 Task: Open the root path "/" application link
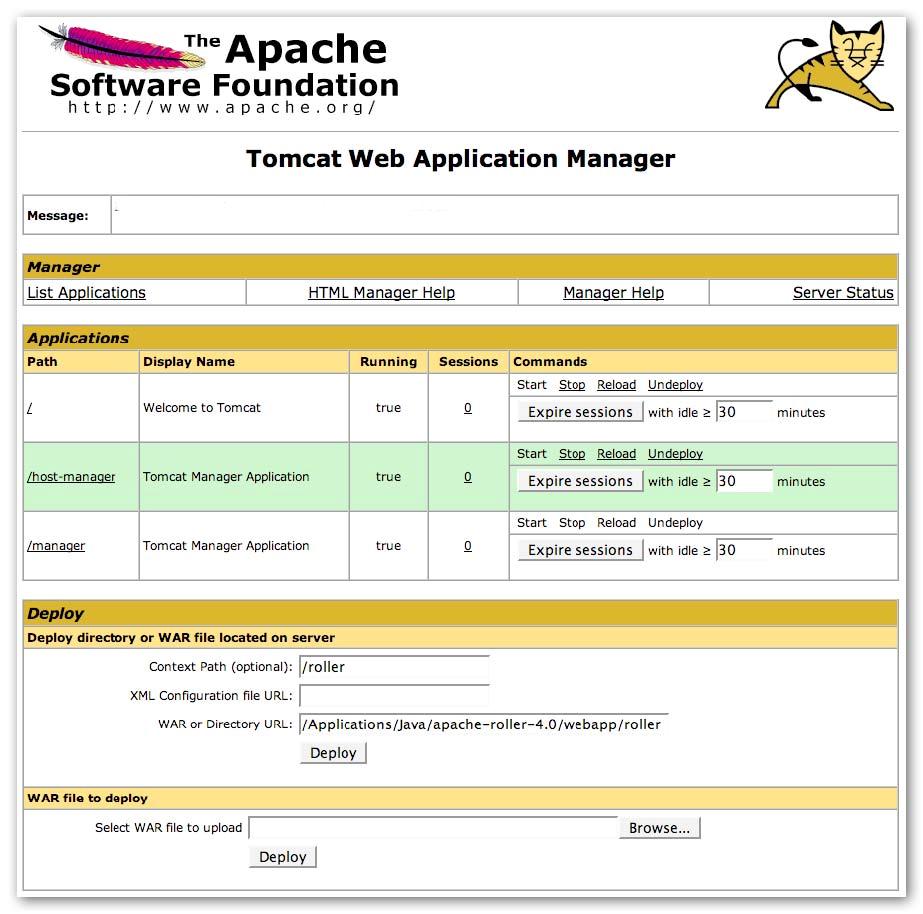pyautogui.click(x=29, y=408)
